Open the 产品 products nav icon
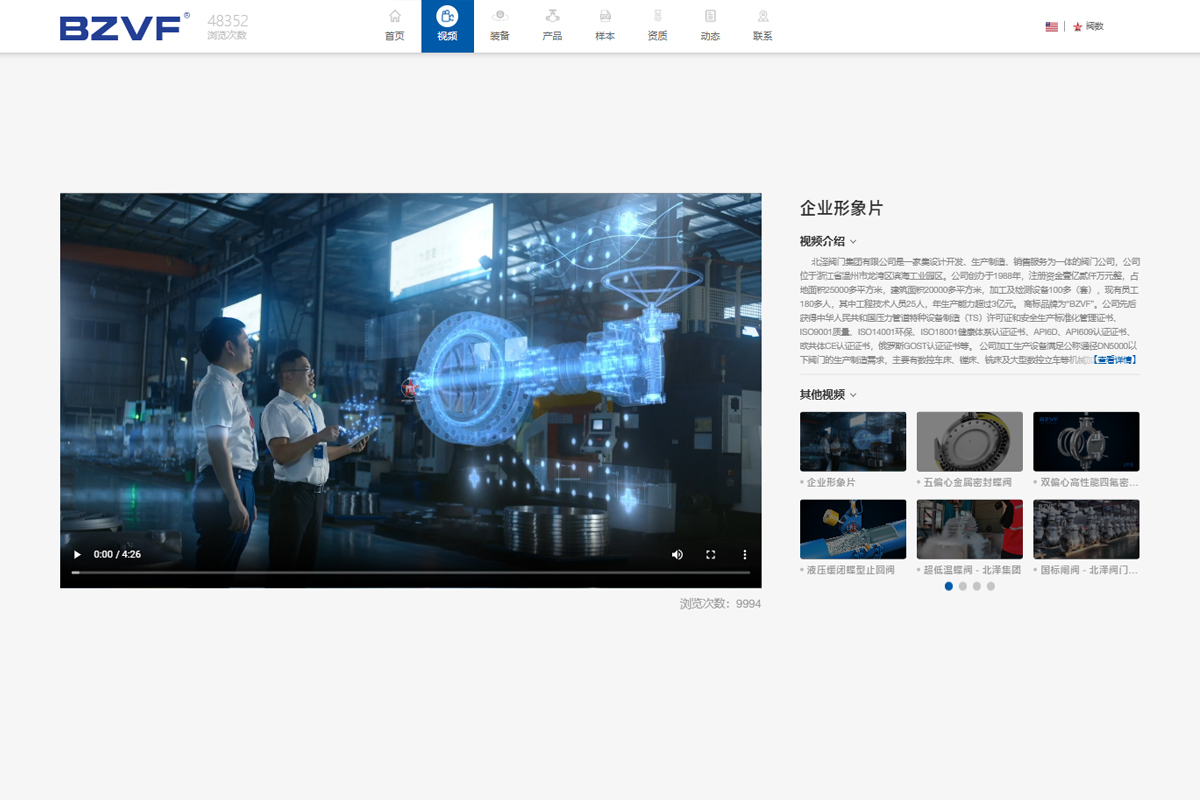The image size is (1200, 800). tap(552, 17)
